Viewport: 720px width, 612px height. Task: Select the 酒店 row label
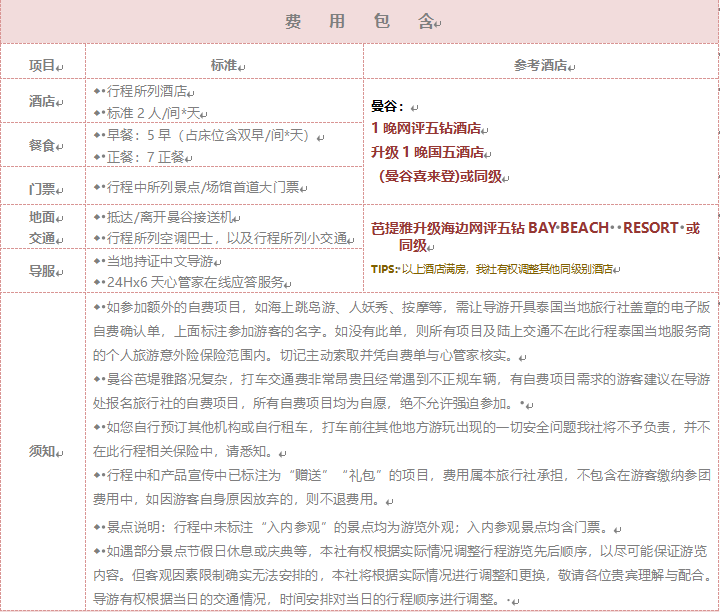pyautogui.click(x=43, y=101)
